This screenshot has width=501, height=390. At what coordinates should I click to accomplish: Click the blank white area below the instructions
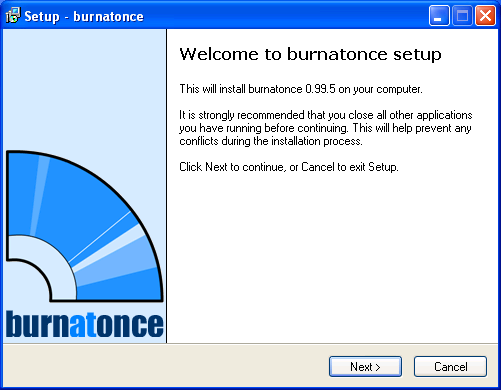pyautogui.click(x=332, y=257)
